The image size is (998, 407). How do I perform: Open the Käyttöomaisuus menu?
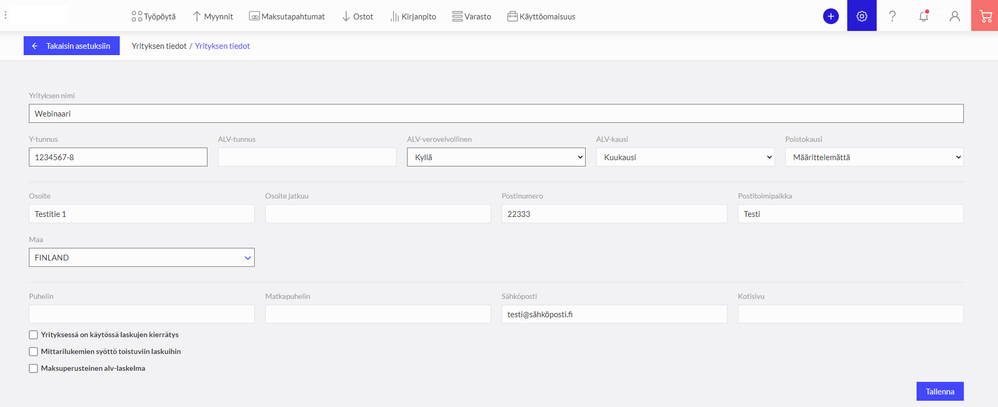pos(541,17)
